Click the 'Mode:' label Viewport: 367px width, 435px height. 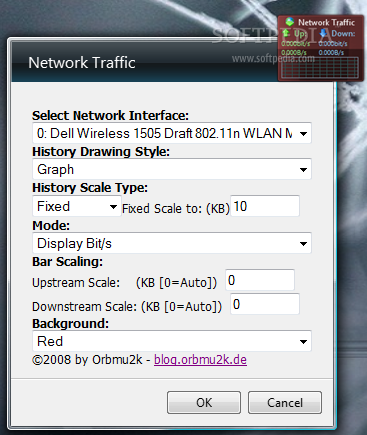[x=51, y=226]
